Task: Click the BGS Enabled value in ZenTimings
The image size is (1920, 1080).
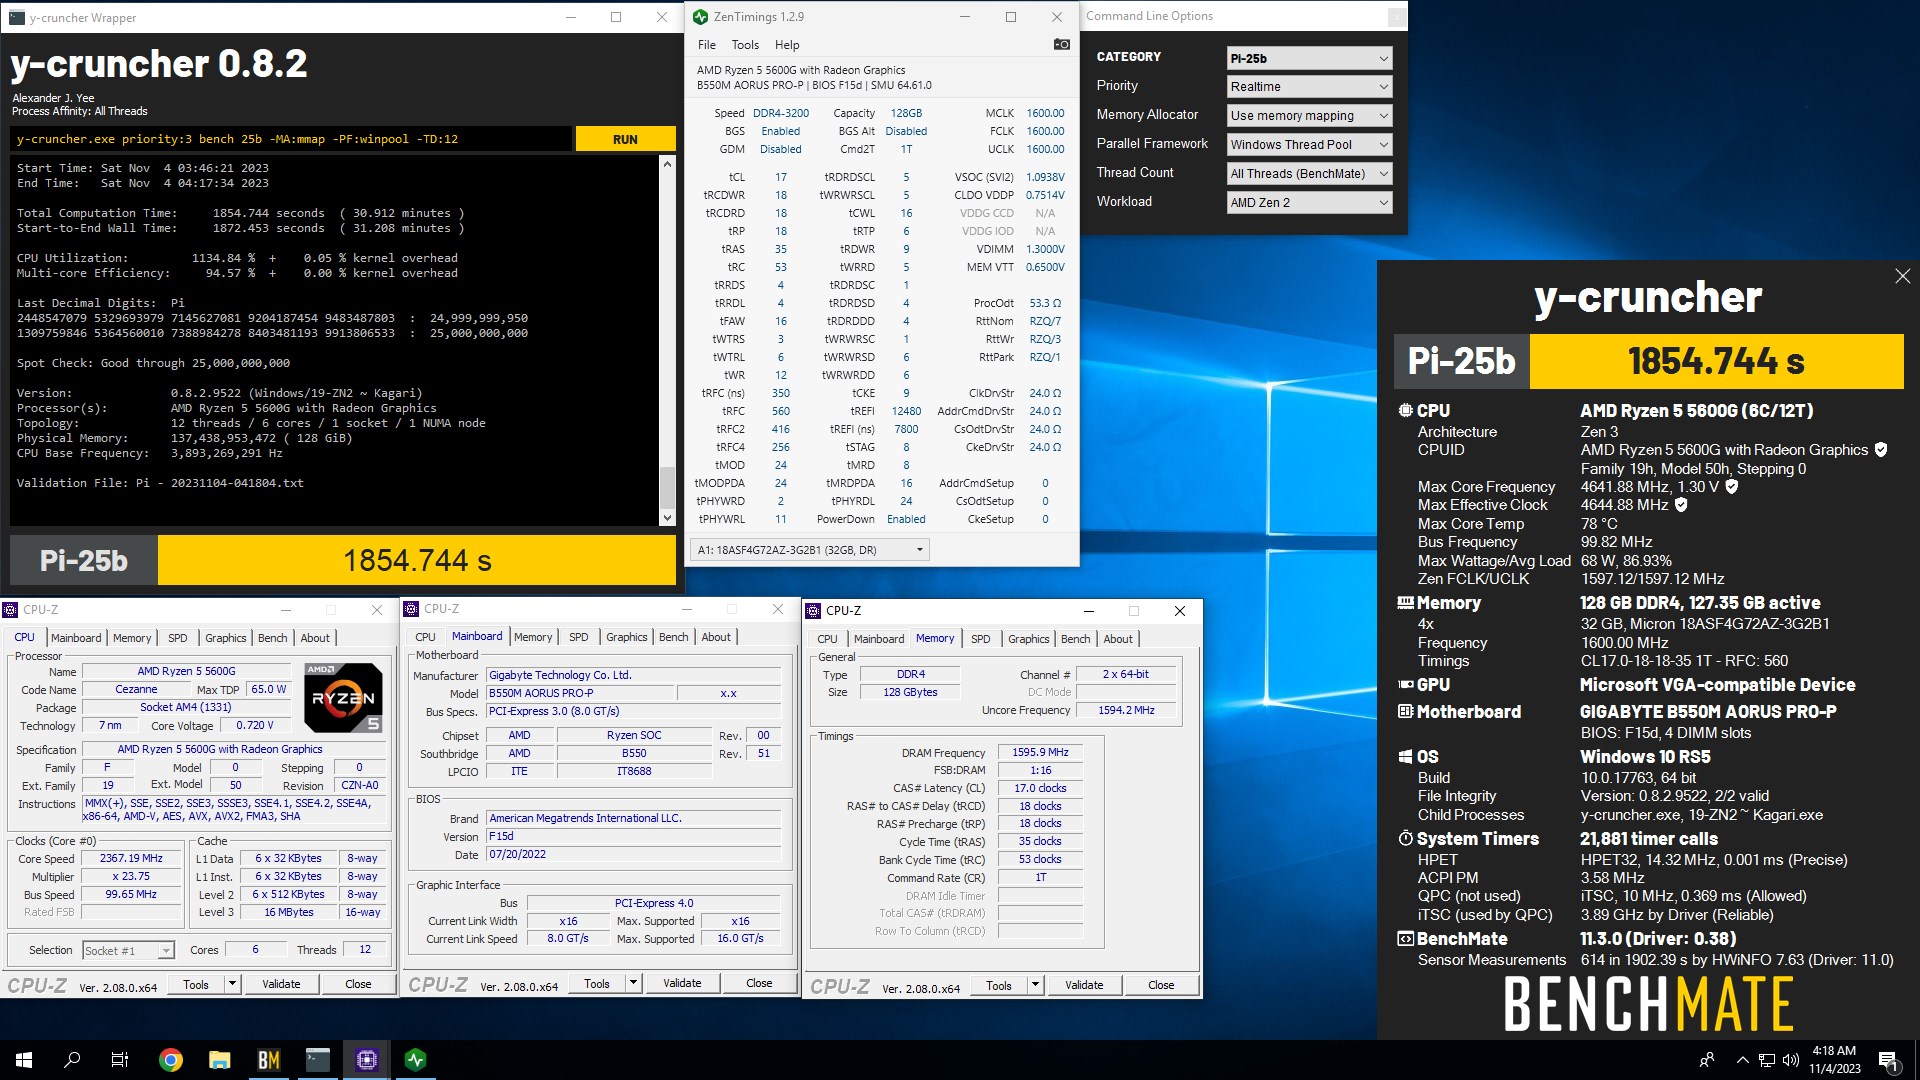Action: (x=780, y=131)
